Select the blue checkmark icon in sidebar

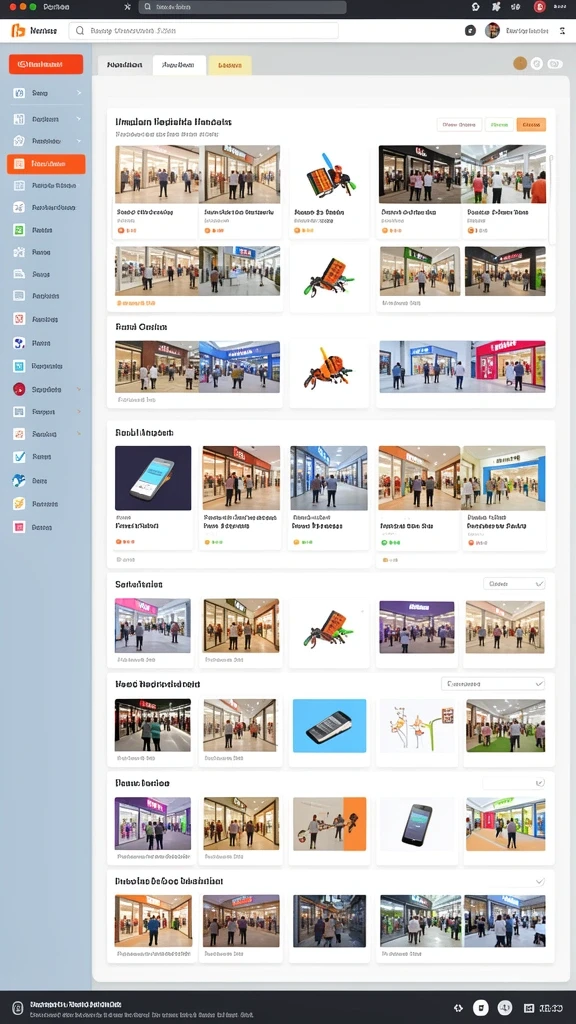[x=19, y=457]
